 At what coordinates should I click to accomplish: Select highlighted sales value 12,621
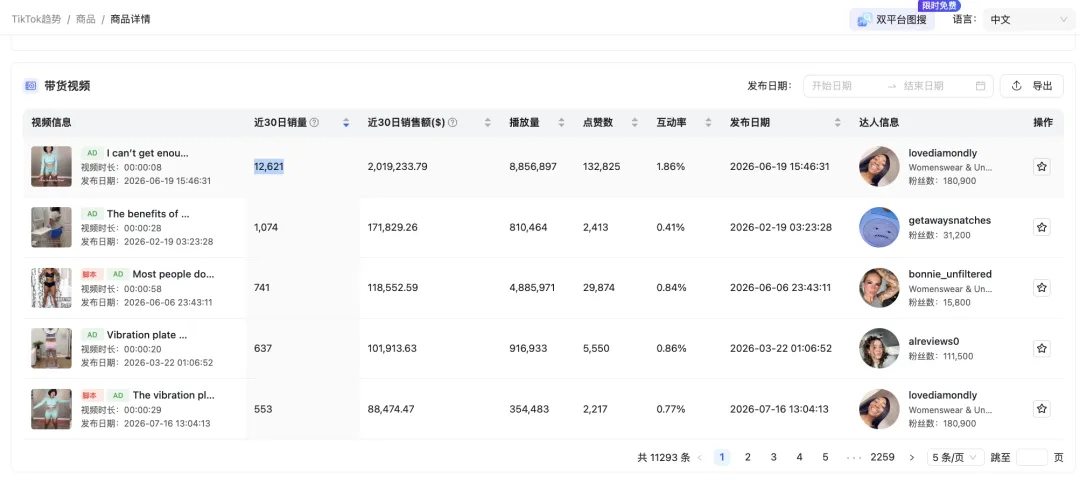click(x=269, y=167)
